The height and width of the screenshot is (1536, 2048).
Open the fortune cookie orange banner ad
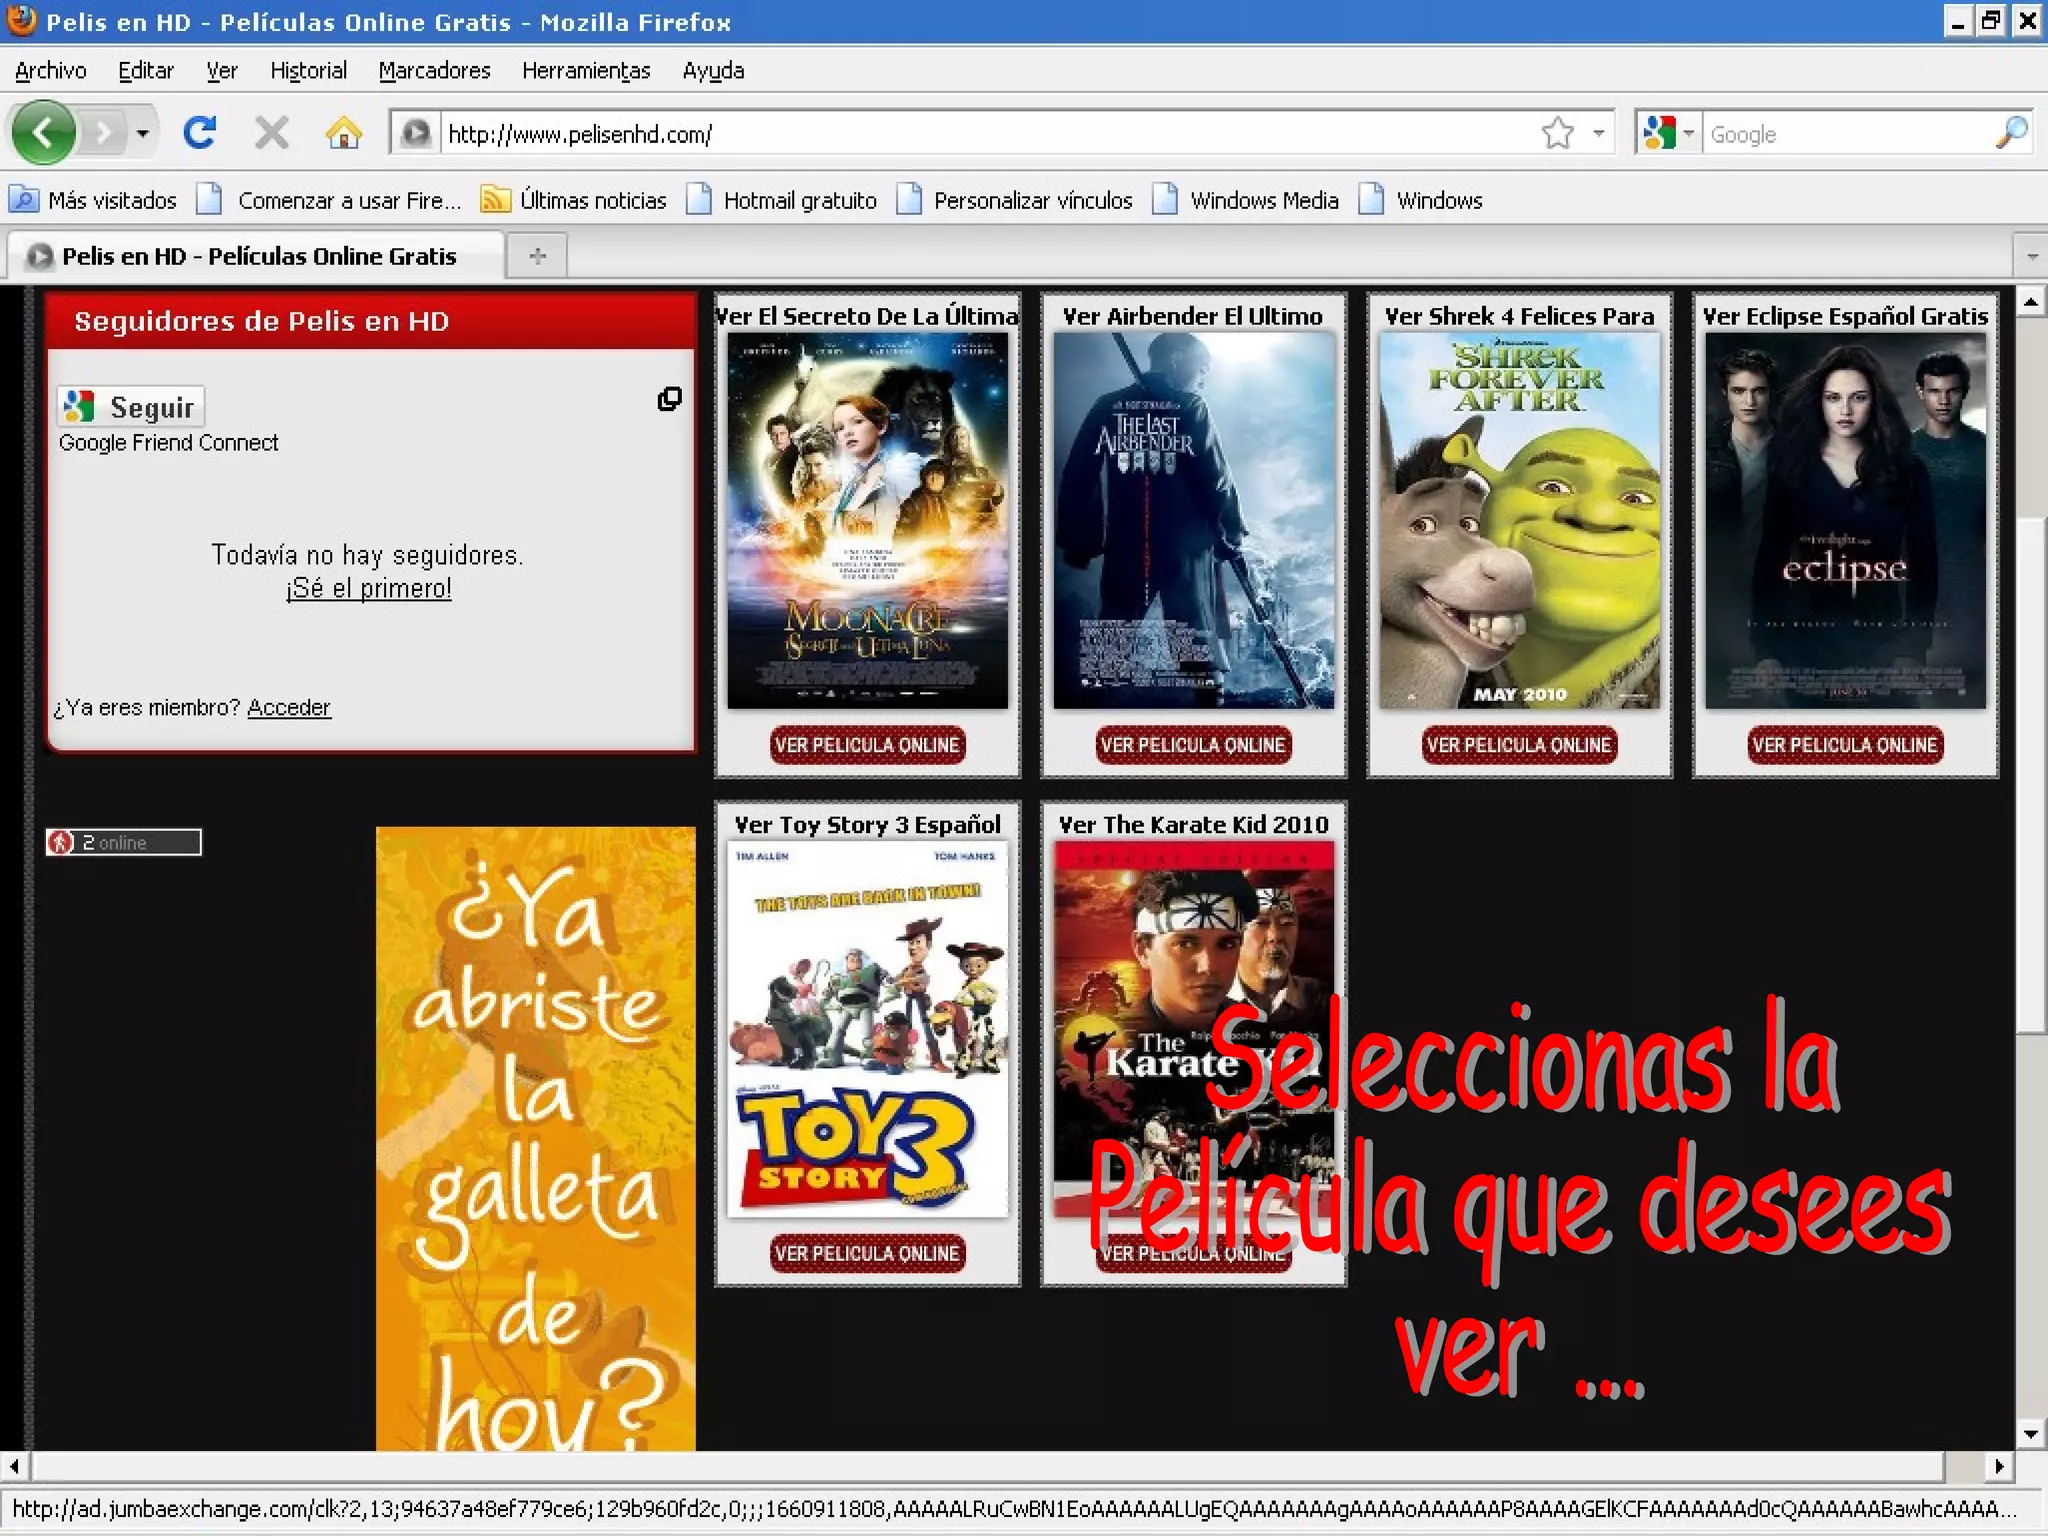tap(535, 1138)
